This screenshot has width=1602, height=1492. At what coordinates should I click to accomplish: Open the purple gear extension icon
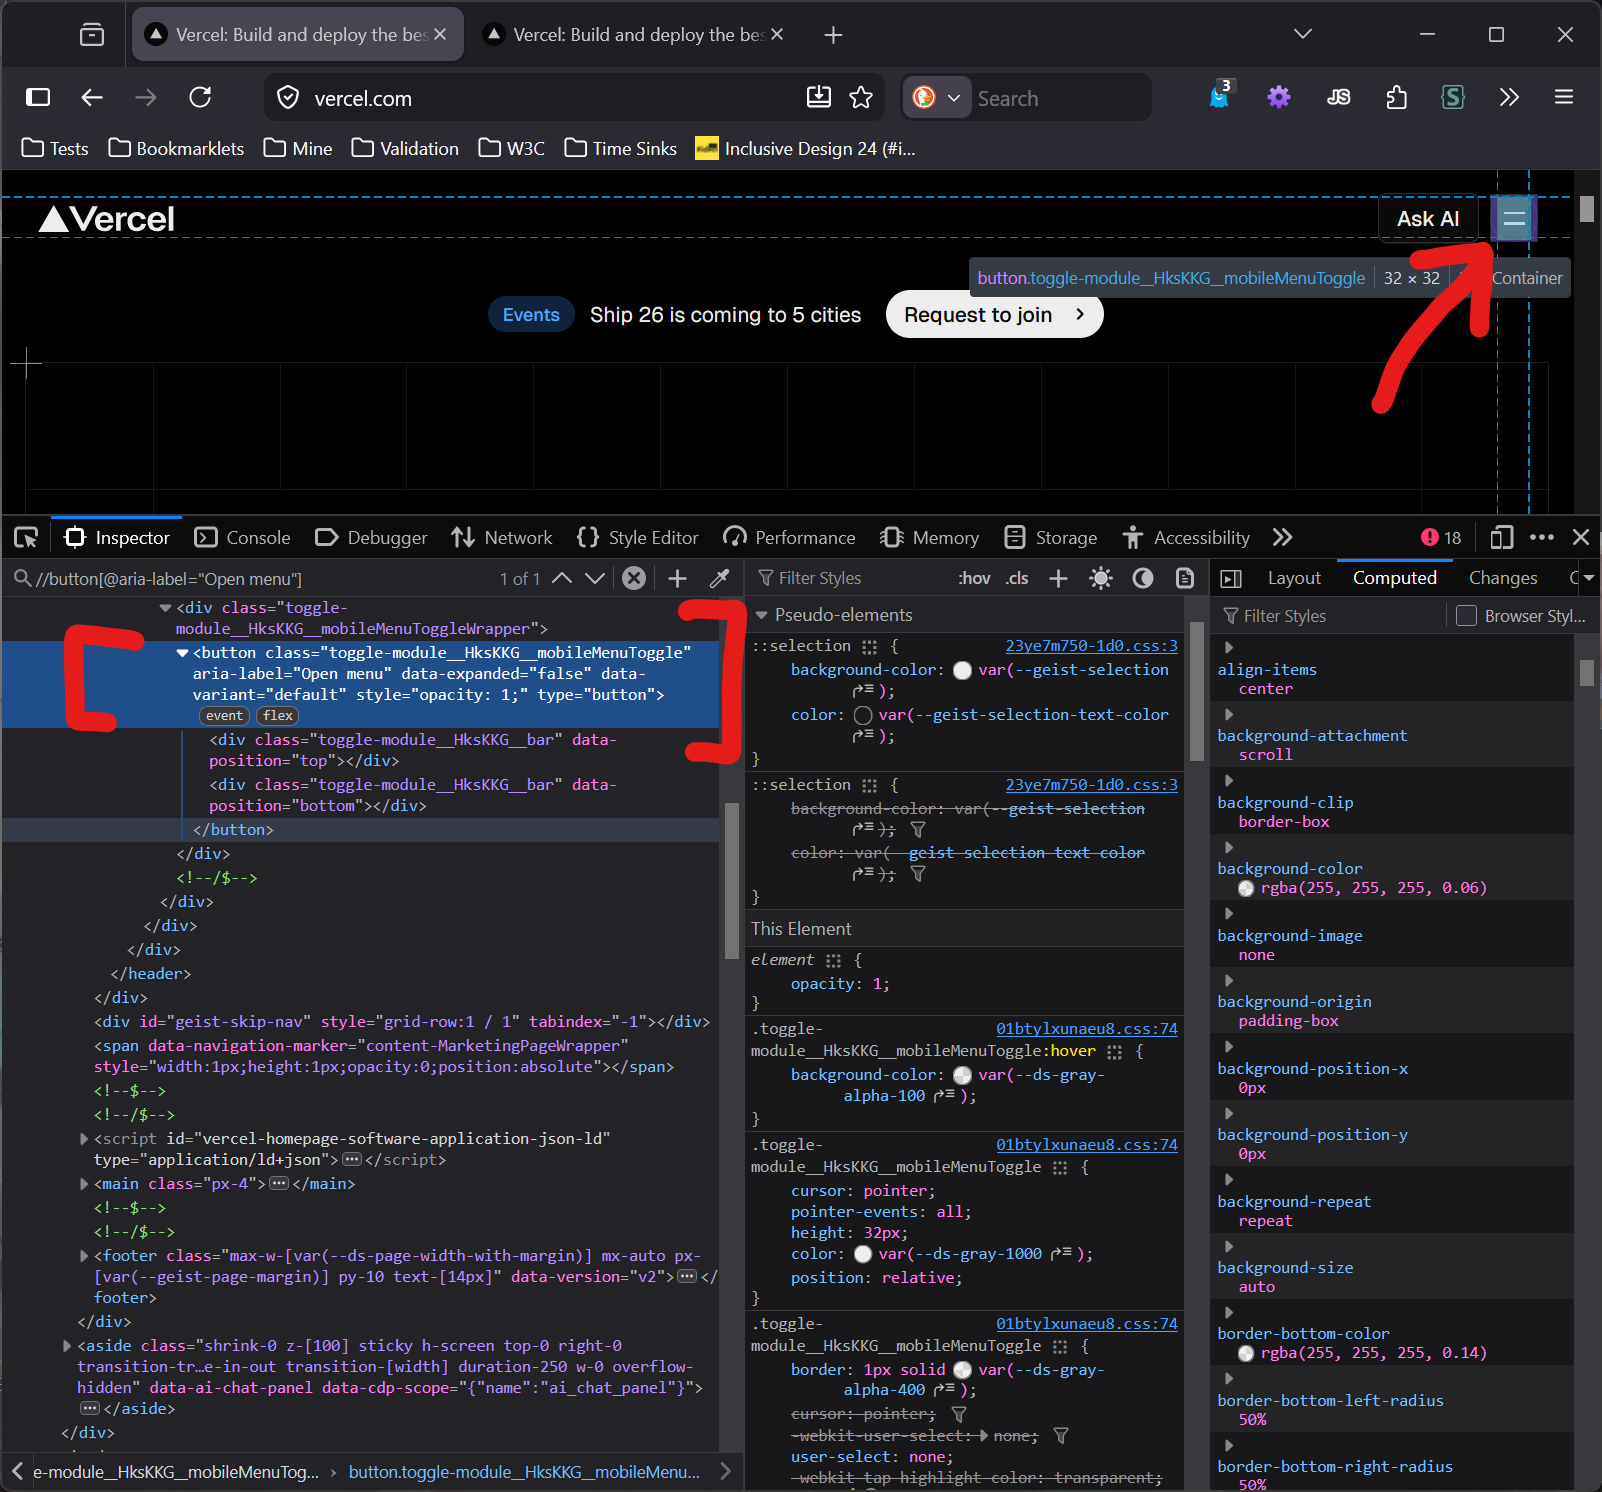[1279, 97]
